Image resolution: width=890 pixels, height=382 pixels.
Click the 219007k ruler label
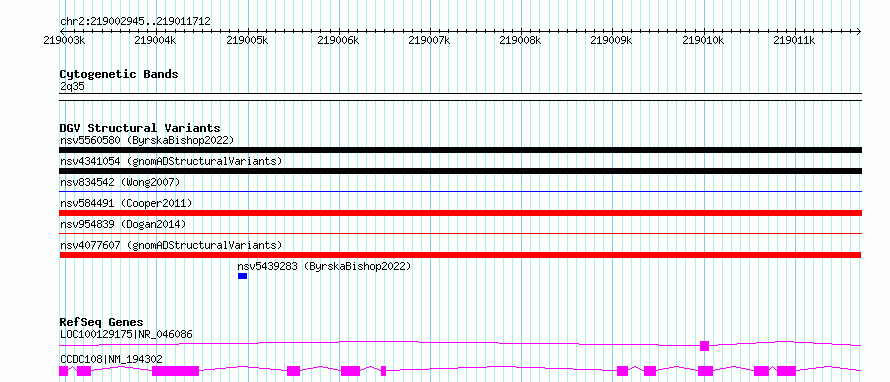pos(430,40)
